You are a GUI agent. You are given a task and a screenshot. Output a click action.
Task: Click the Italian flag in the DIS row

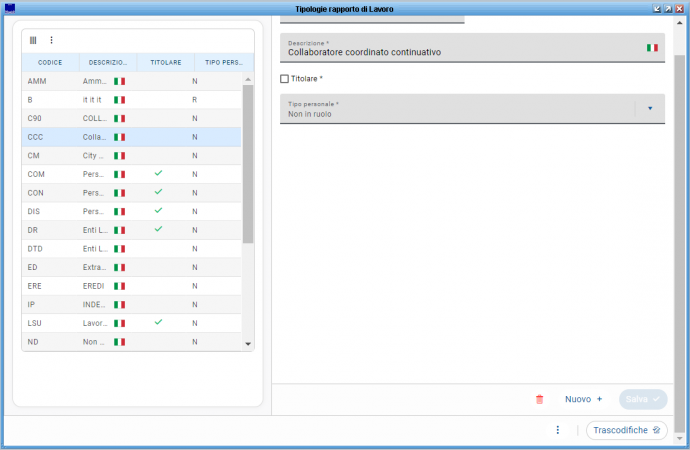point(119,212)
